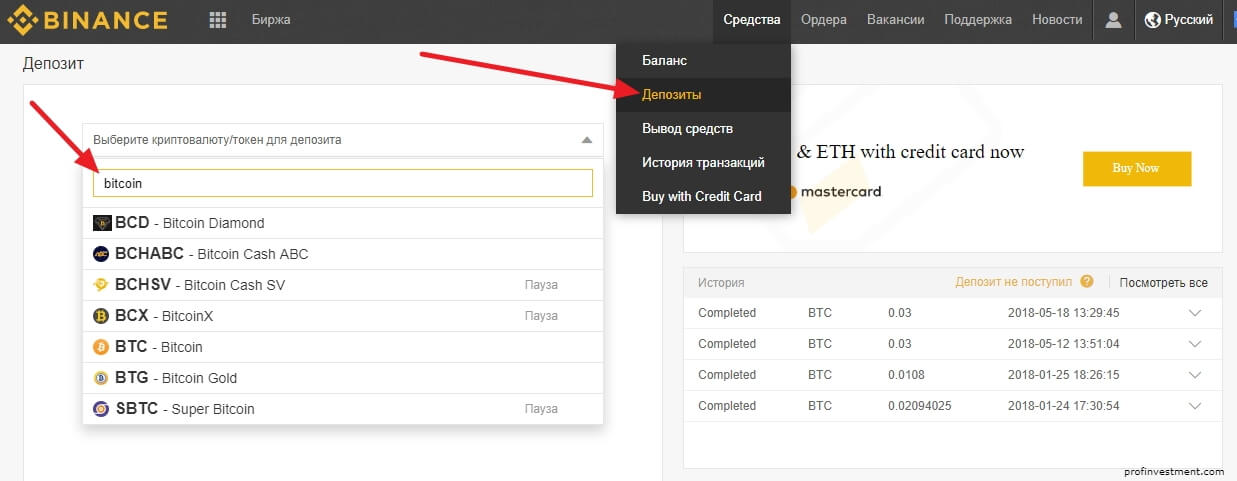
Task: Choose BCHABC - Bitcoin Cash ABC option
Action: coord(343,254)
